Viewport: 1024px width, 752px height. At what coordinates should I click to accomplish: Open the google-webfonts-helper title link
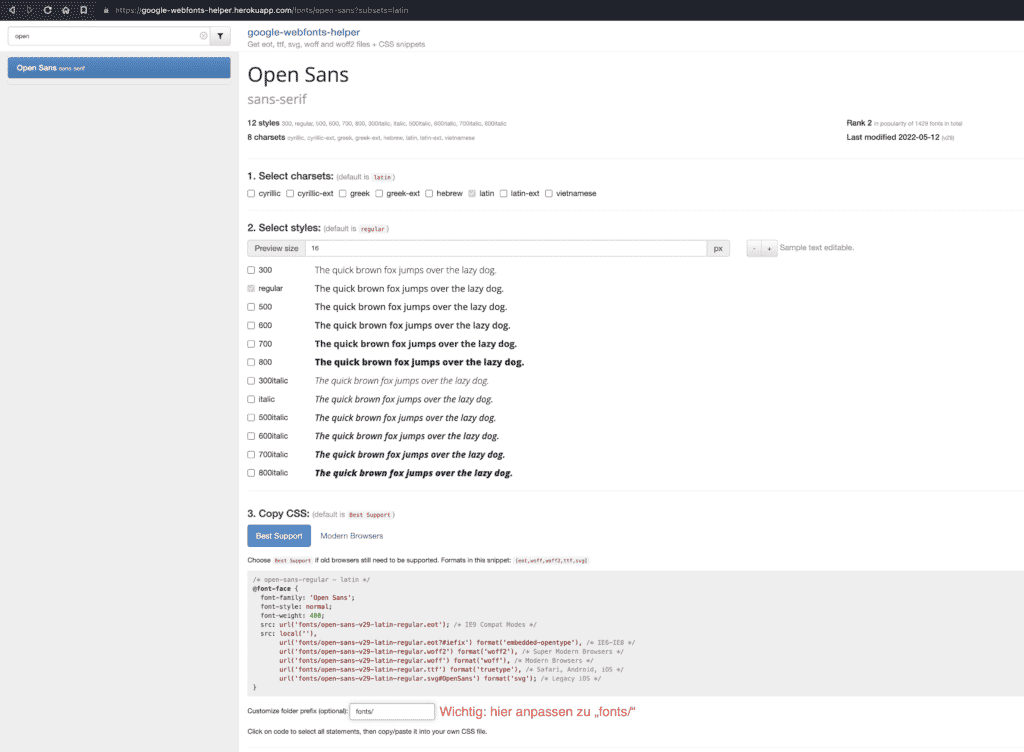(303, 32)
